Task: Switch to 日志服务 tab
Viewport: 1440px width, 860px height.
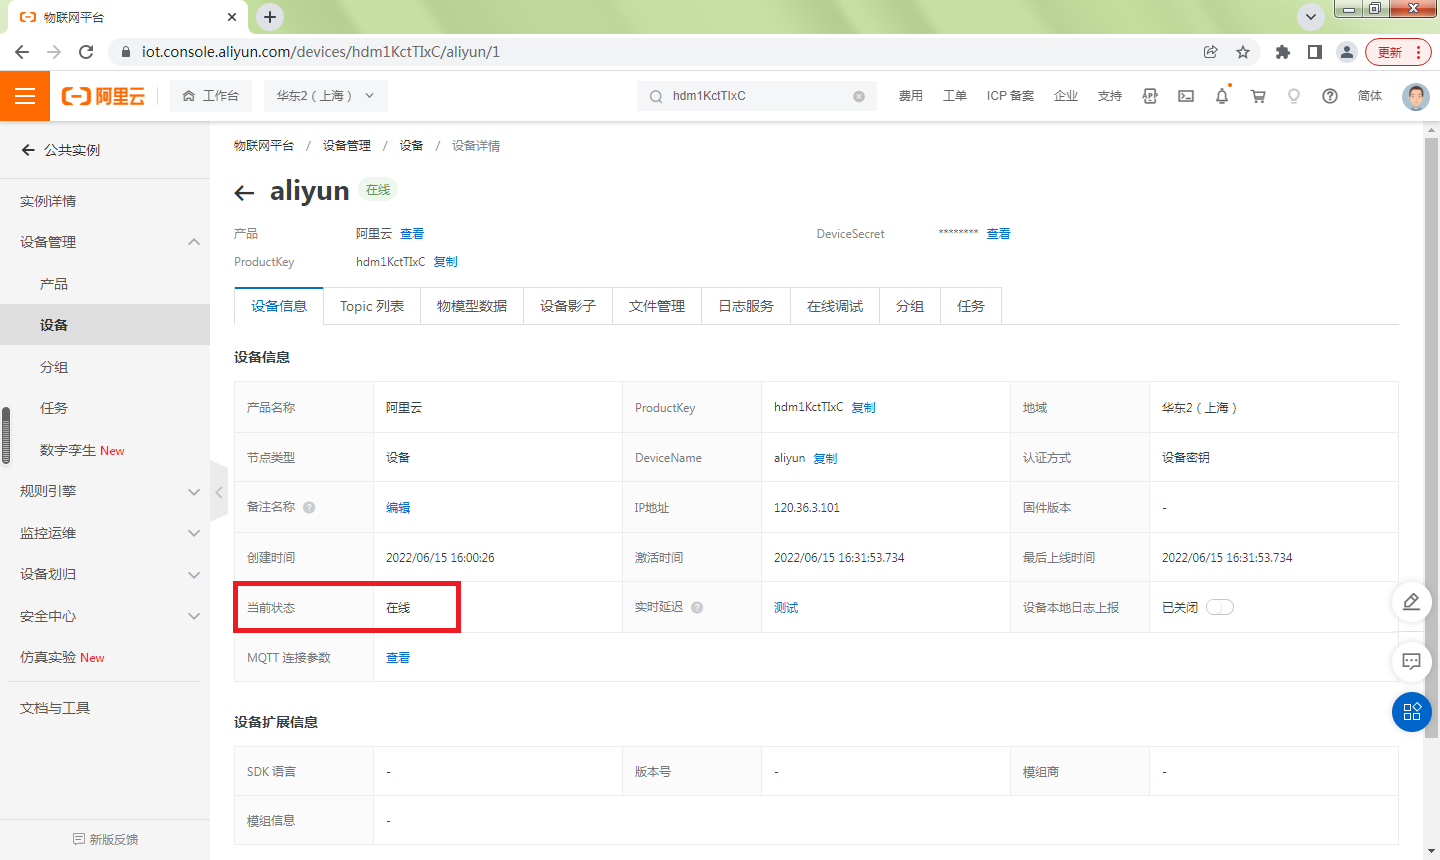Action: tap(746, 306)
